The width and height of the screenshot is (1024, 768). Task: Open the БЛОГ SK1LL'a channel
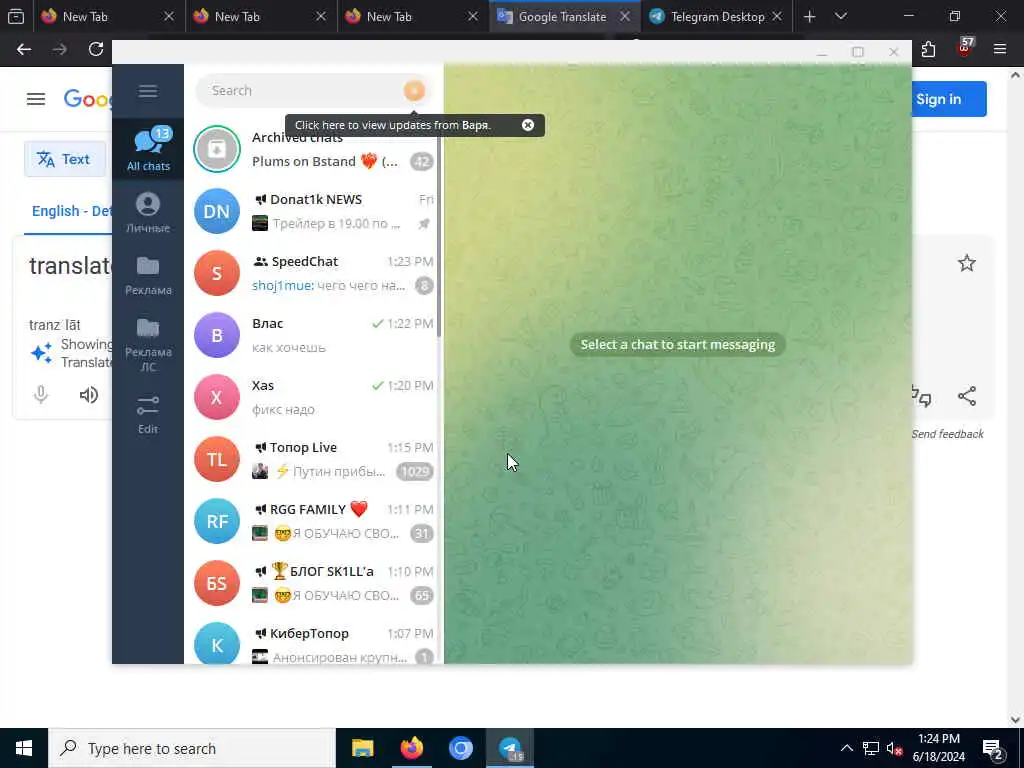(x=313, y=583)
